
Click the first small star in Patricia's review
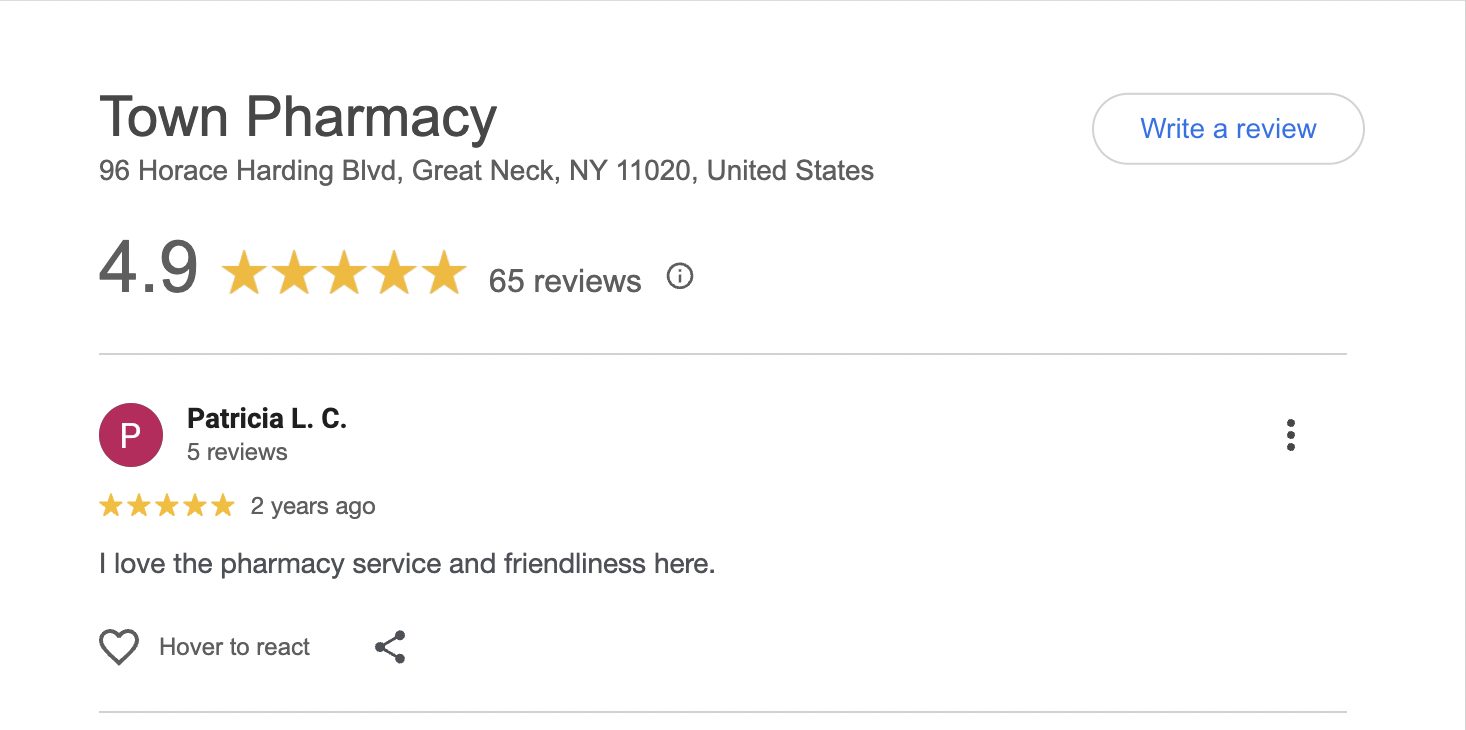[x=110, y=506]
